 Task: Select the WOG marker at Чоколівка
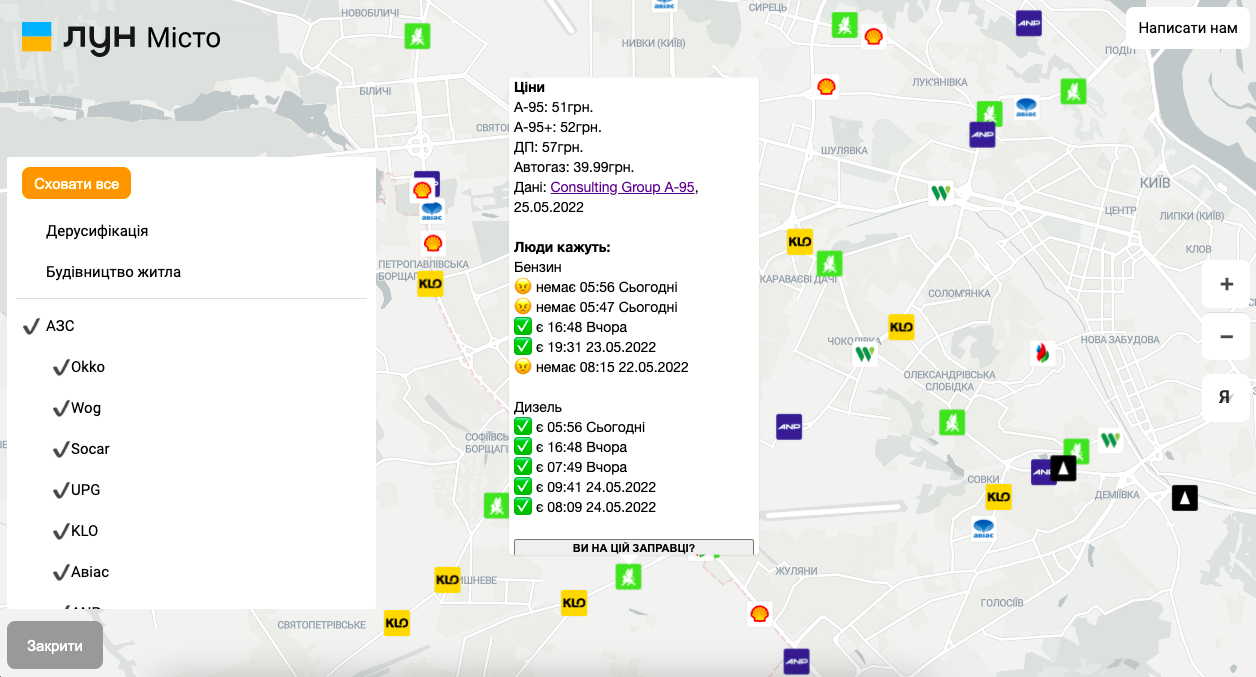pyautogui.click(x=865, y=354)
